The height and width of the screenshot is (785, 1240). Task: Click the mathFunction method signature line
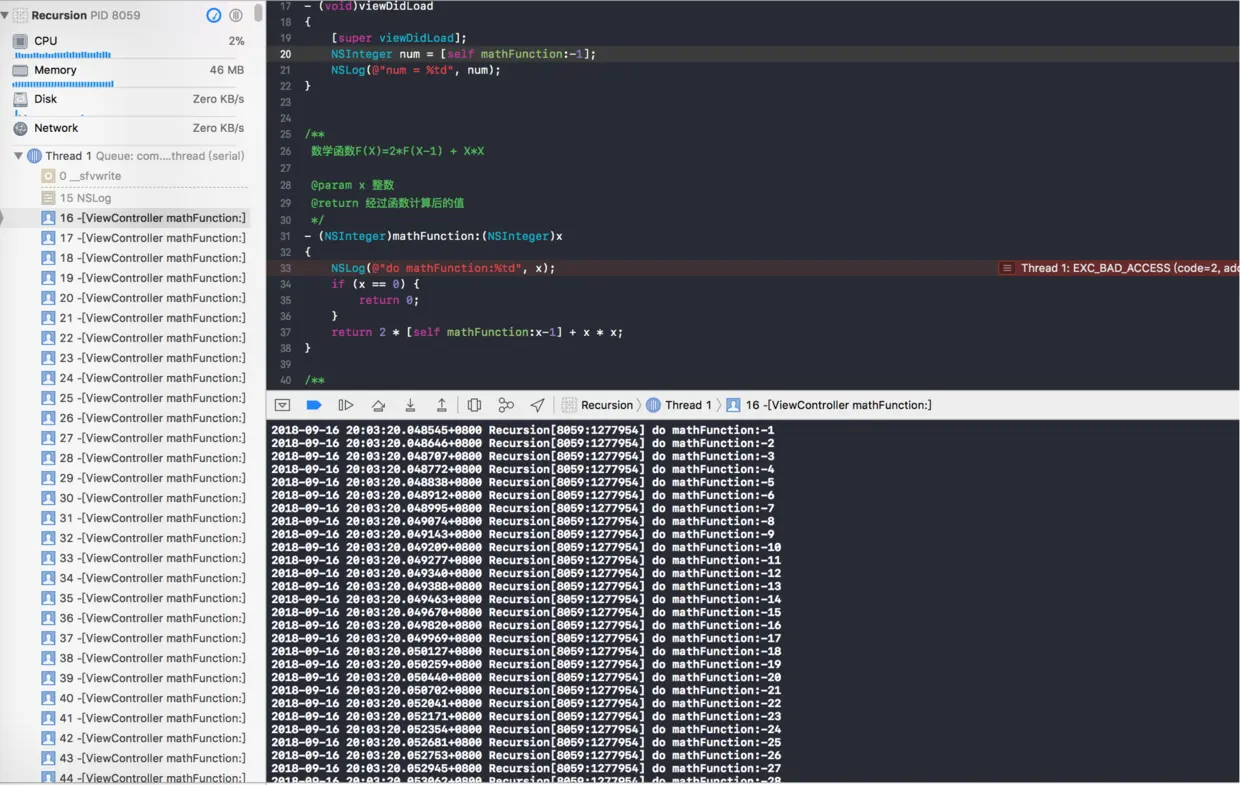433,236
